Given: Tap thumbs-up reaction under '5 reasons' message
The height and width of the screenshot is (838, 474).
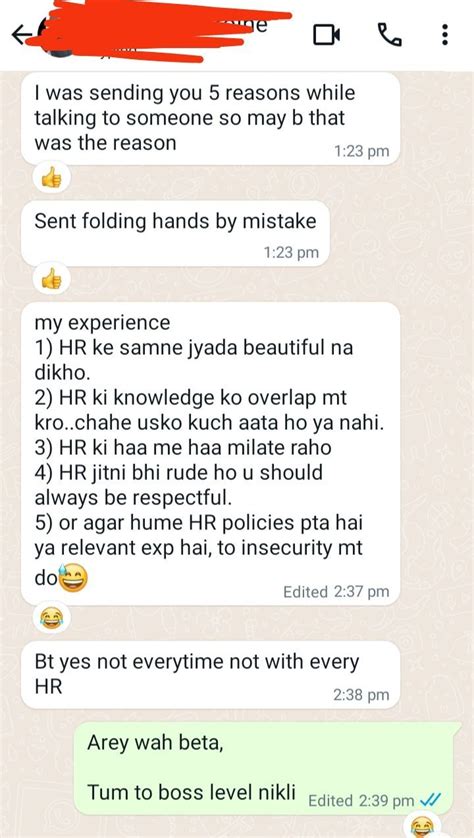Looking at the screenshot, I should click(x=51, y=178).
